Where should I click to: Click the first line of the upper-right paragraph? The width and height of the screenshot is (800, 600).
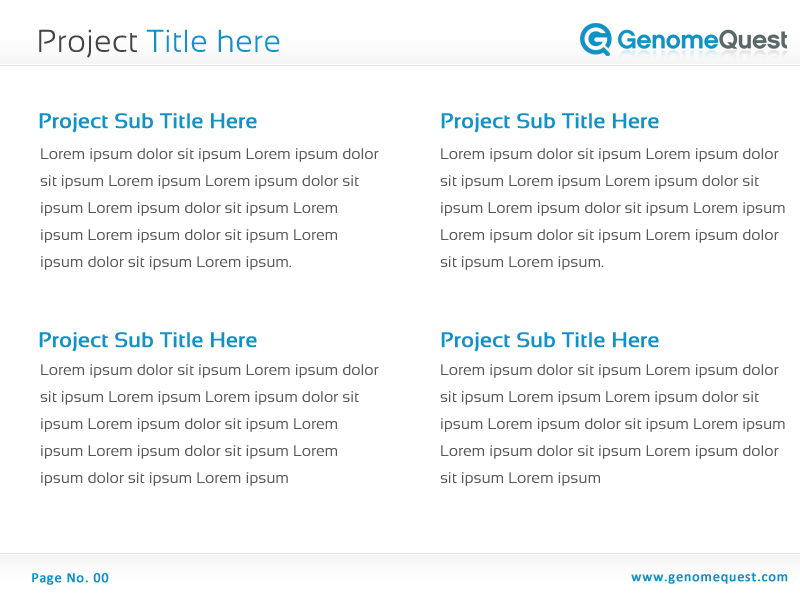[609, 154]
